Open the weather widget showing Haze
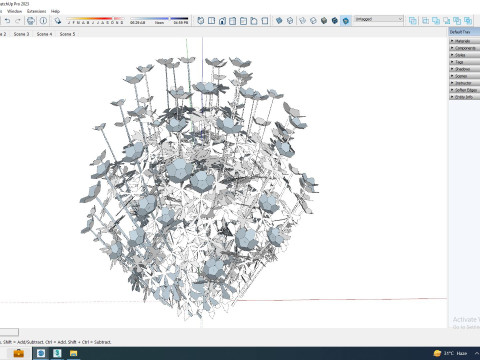The width and height of the screenshot is (480, 360). click(x=450, y=353)
